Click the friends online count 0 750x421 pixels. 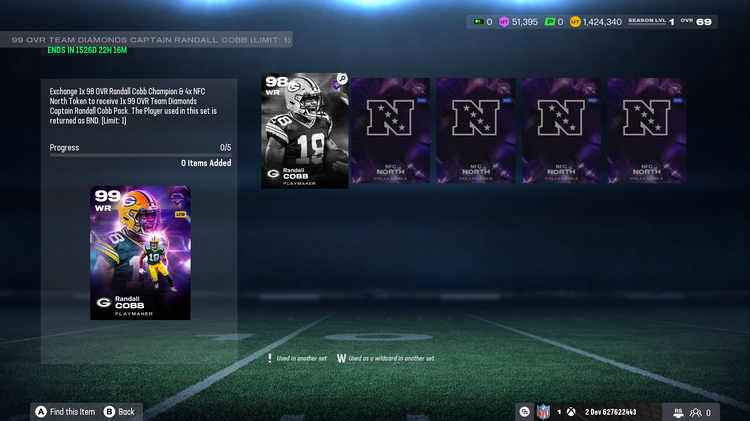click(x=708, y=412)
